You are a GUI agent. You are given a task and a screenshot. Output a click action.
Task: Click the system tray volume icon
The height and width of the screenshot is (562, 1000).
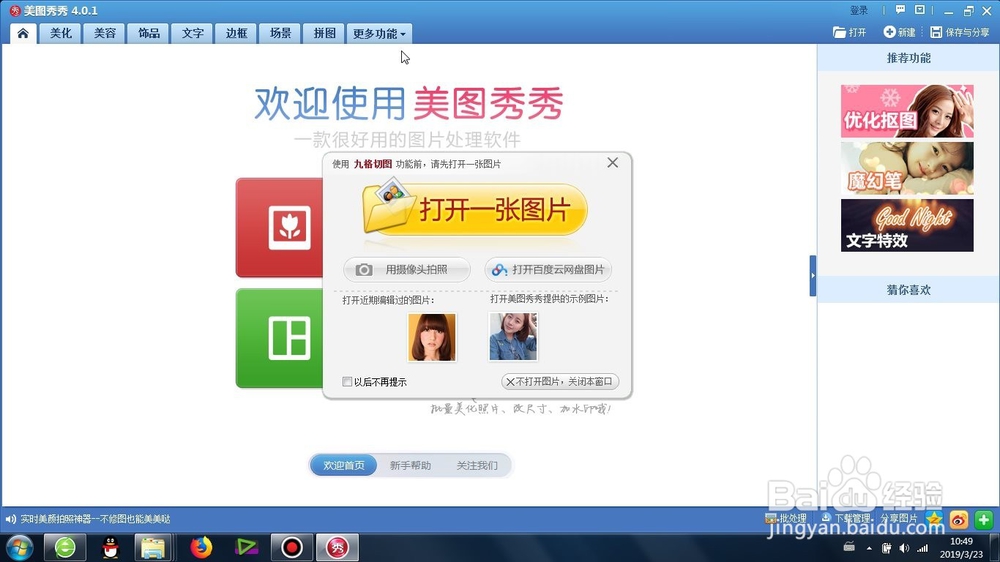[904, 548]
